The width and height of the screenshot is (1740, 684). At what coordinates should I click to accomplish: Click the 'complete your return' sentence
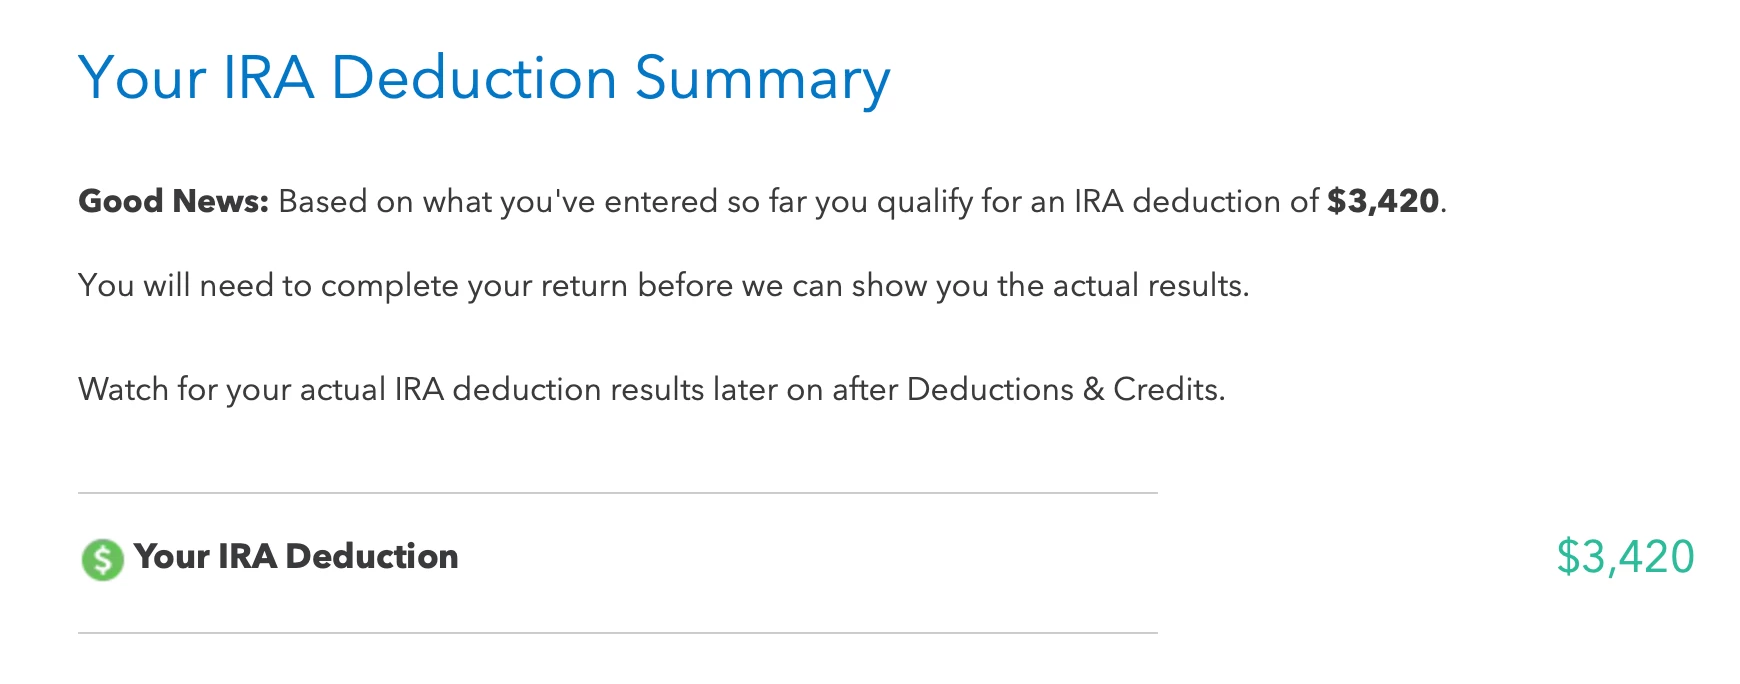pyautogui.click(x=664, y=286)
